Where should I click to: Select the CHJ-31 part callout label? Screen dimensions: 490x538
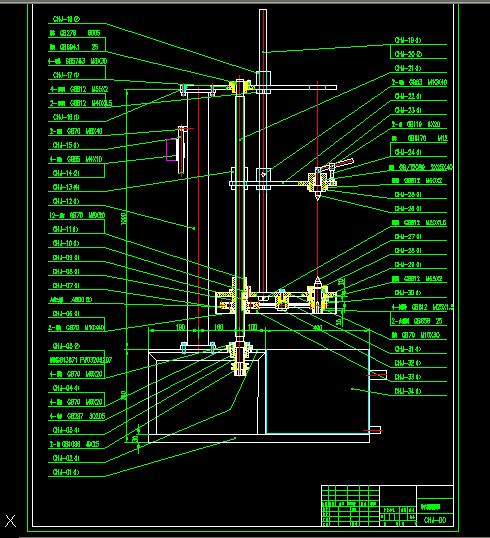coord(408,349)
